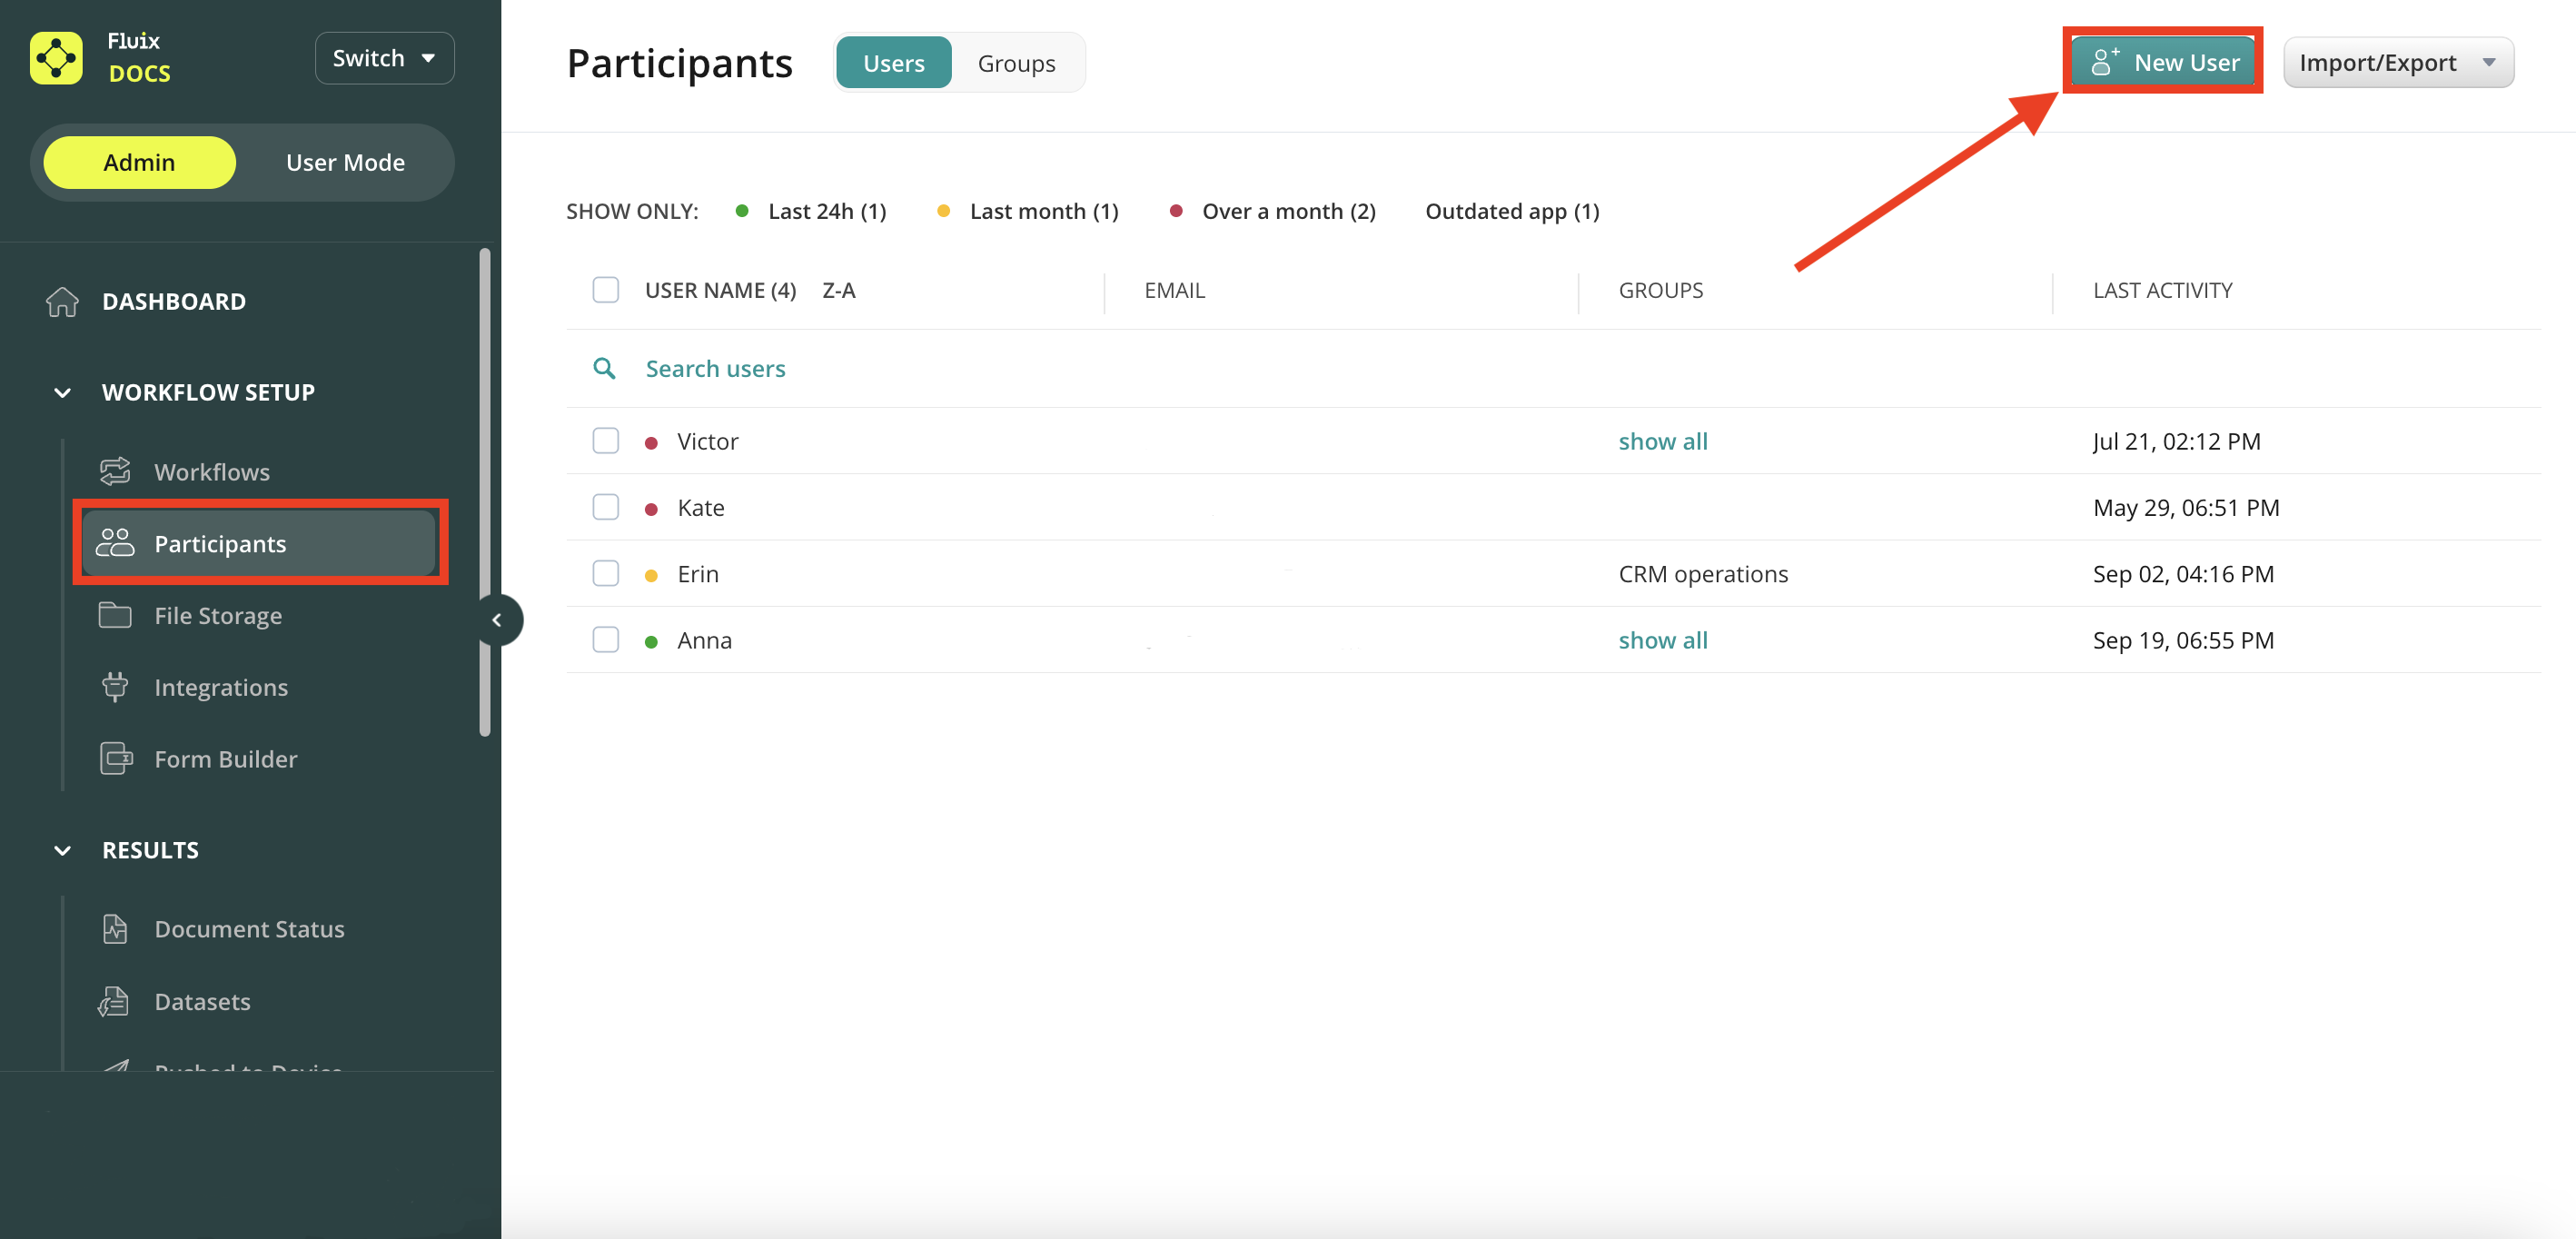Switch to the Groups tab
The height and width of the screenshot is (1239, 2576).
[1016, 63]
